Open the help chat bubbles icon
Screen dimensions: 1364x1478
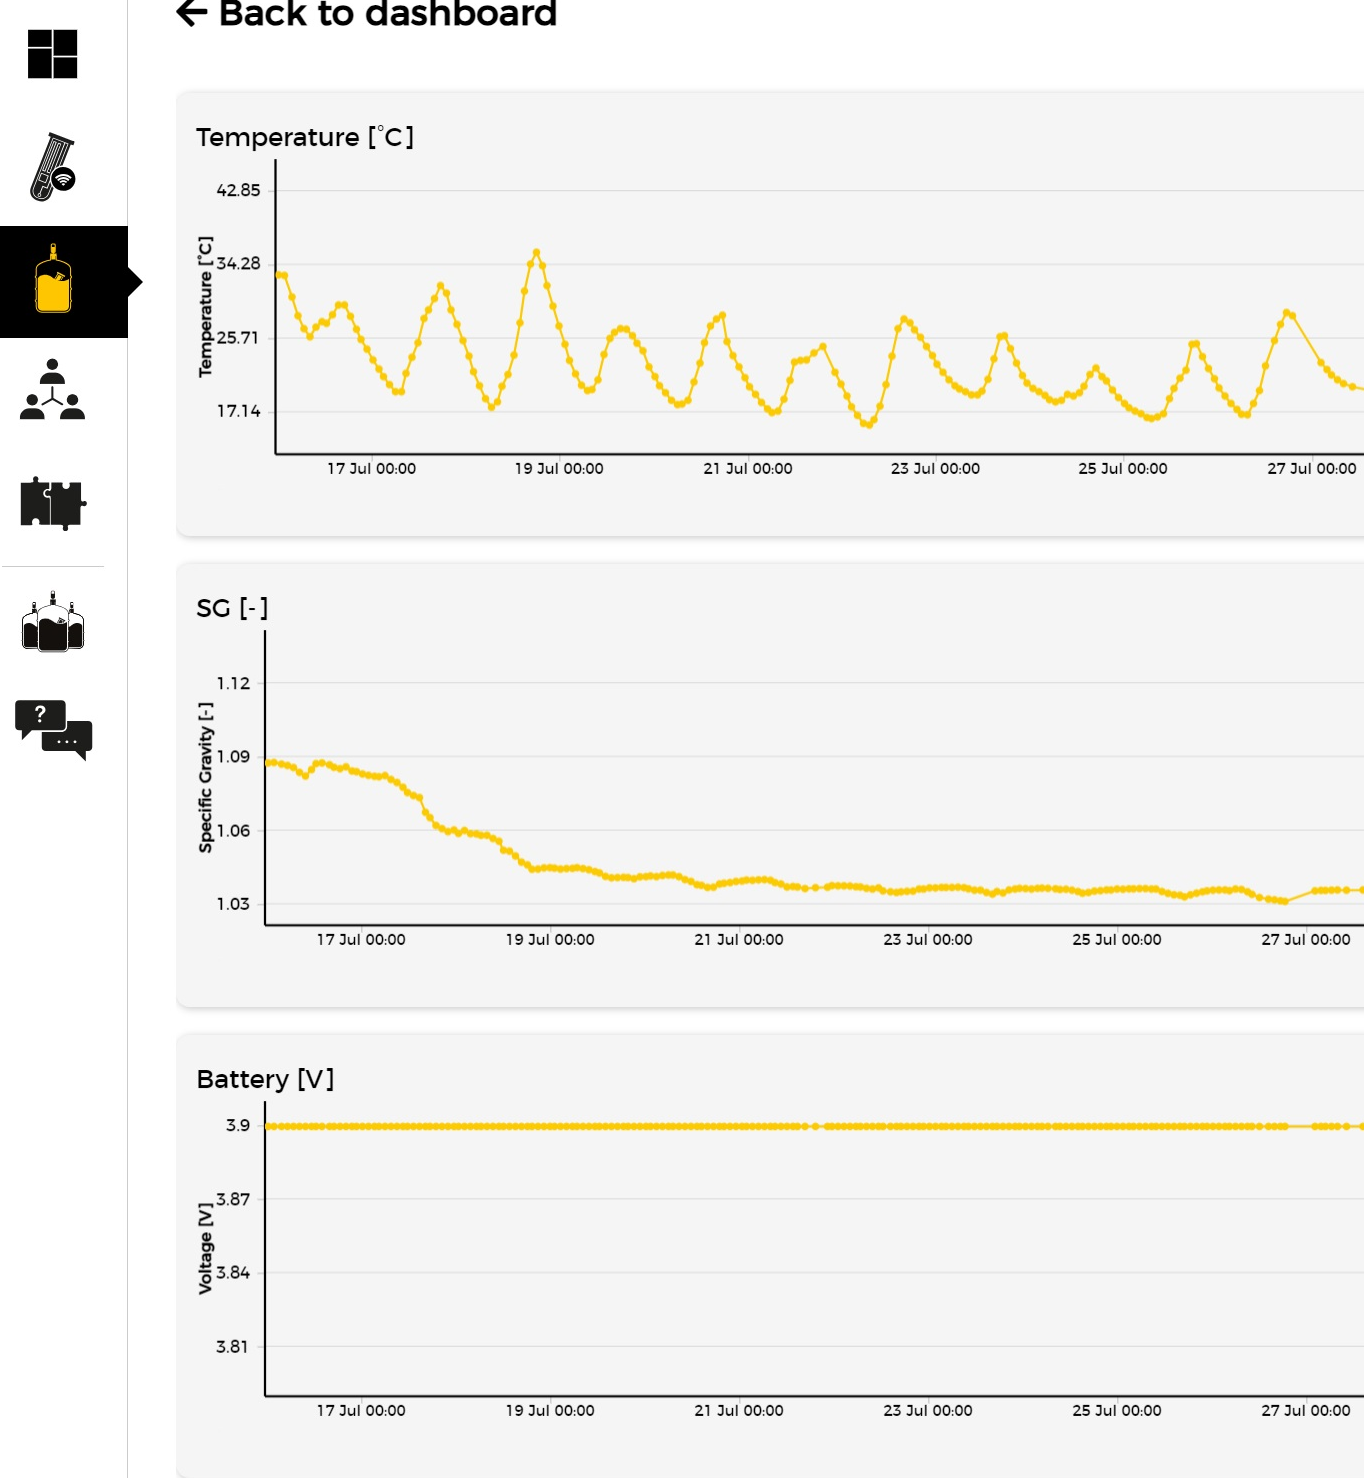pos(54,729)
